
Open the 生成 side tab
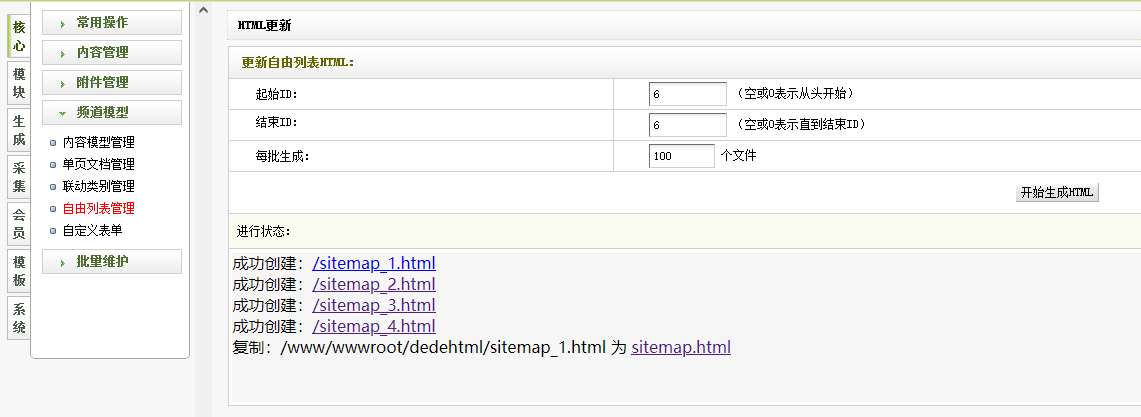coord(19,130)
